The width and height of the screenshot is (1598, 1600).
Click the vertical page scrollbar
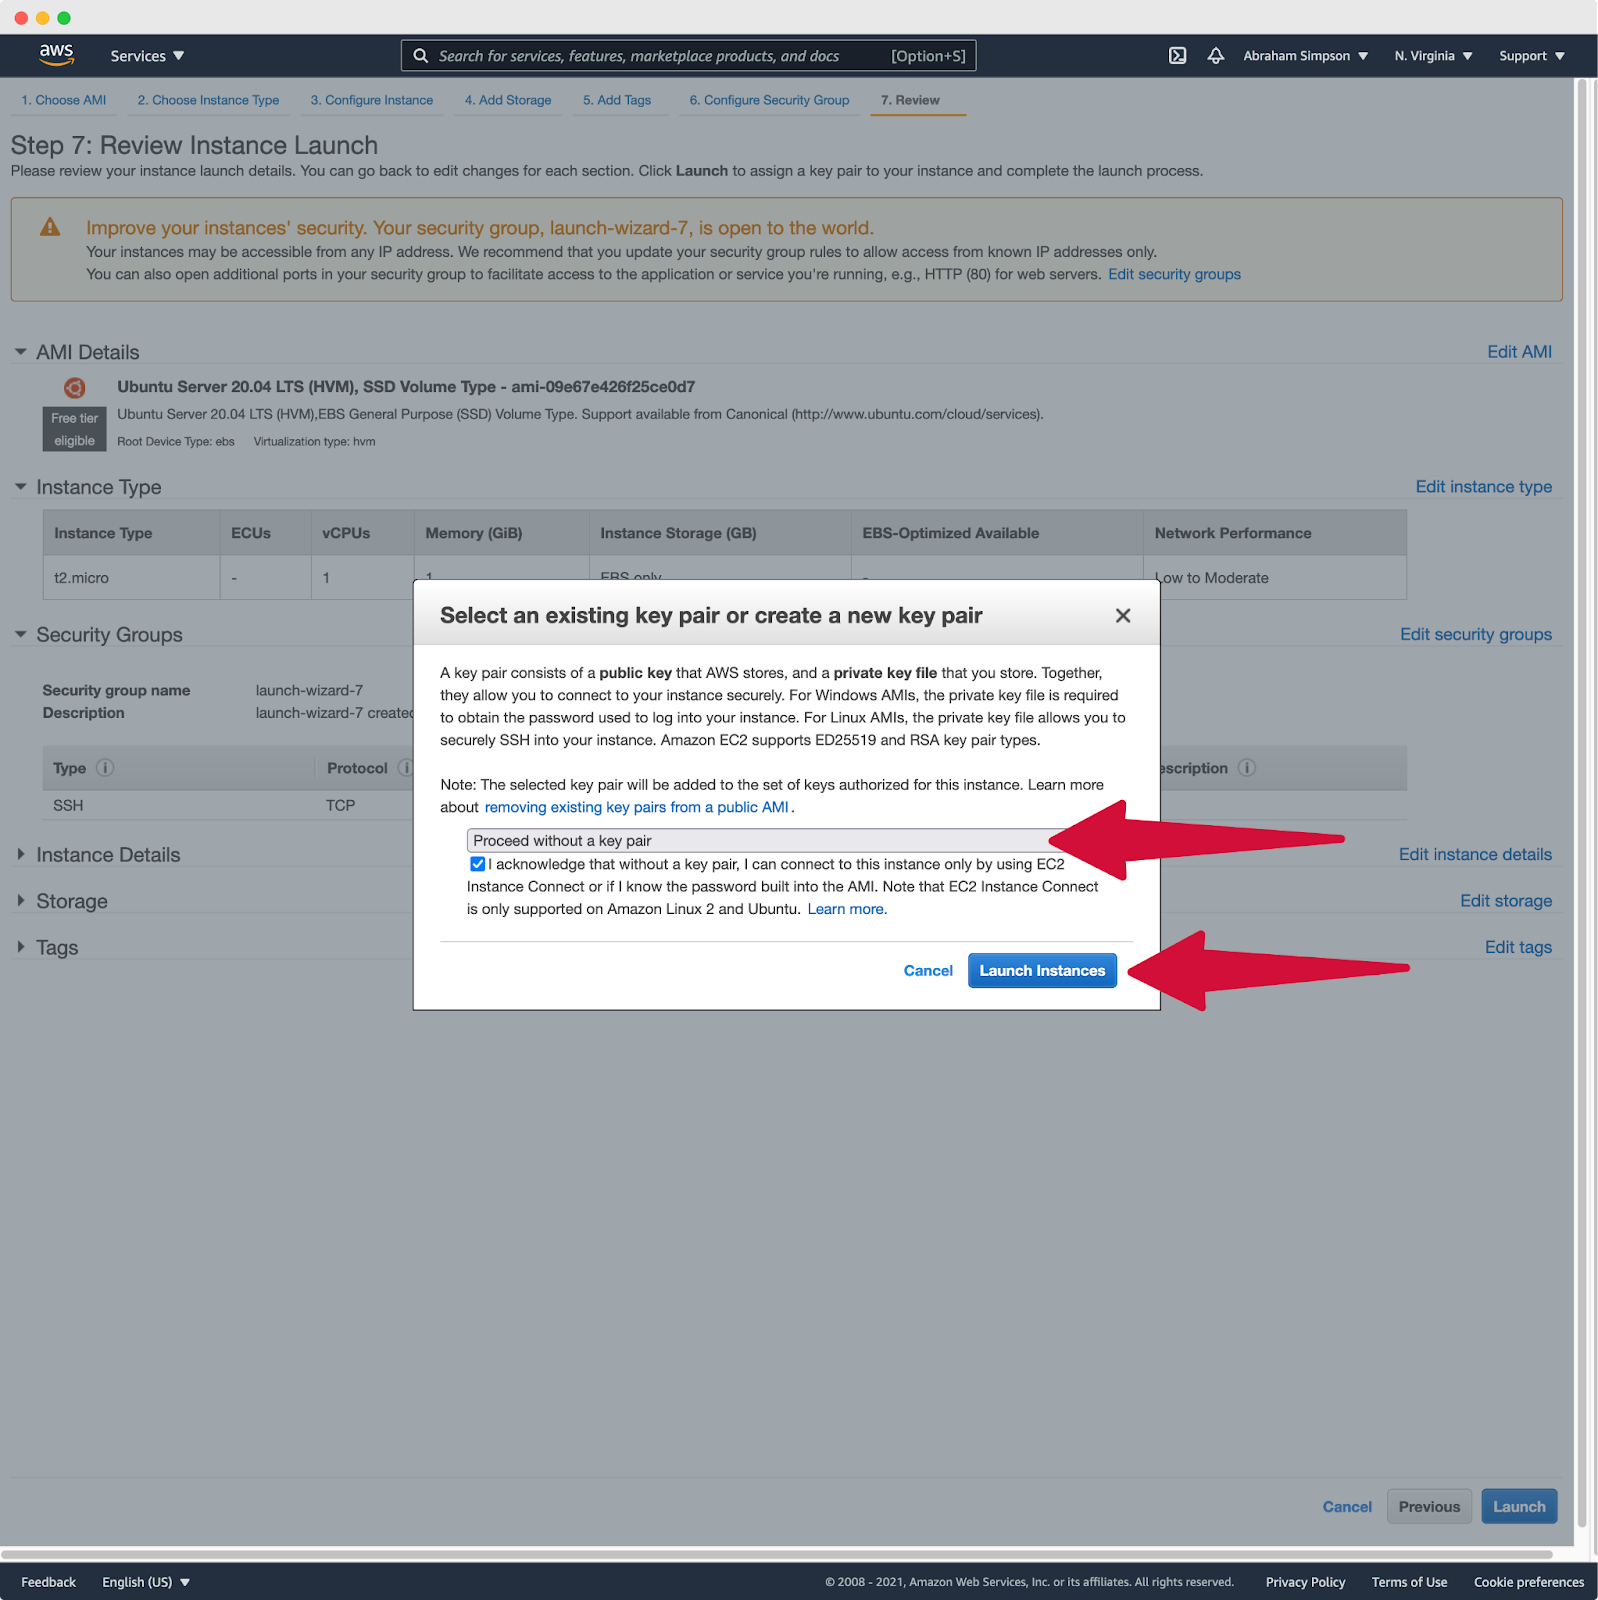pos(1582,802)
